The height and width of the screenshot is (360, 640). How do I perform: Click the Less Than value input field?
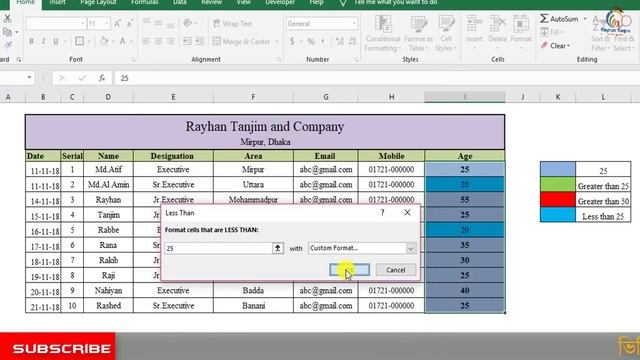click(x=218, y=248)
